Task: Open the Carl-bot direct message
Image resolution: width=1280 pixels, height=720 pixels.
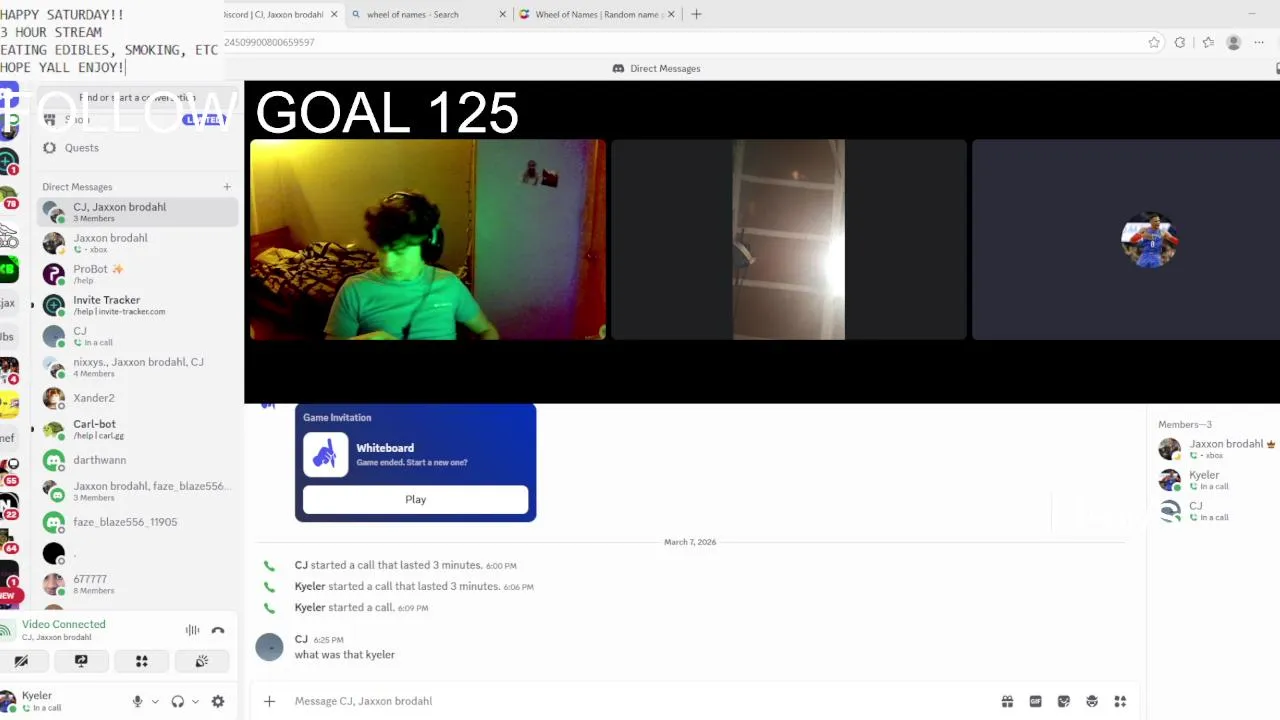Action: [x=137, y=429]
